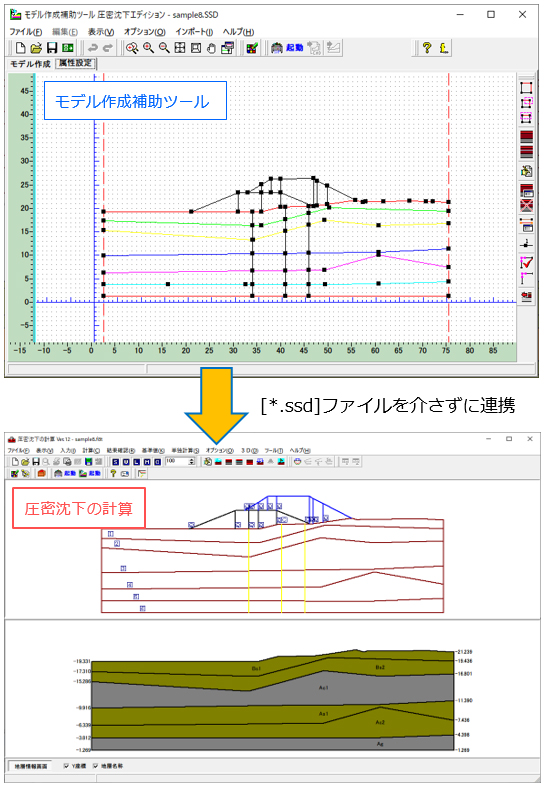This screenshot has width=545, height=787.
Task: Open the 計算(C) menu in the lower window
Action: point(91,451)
